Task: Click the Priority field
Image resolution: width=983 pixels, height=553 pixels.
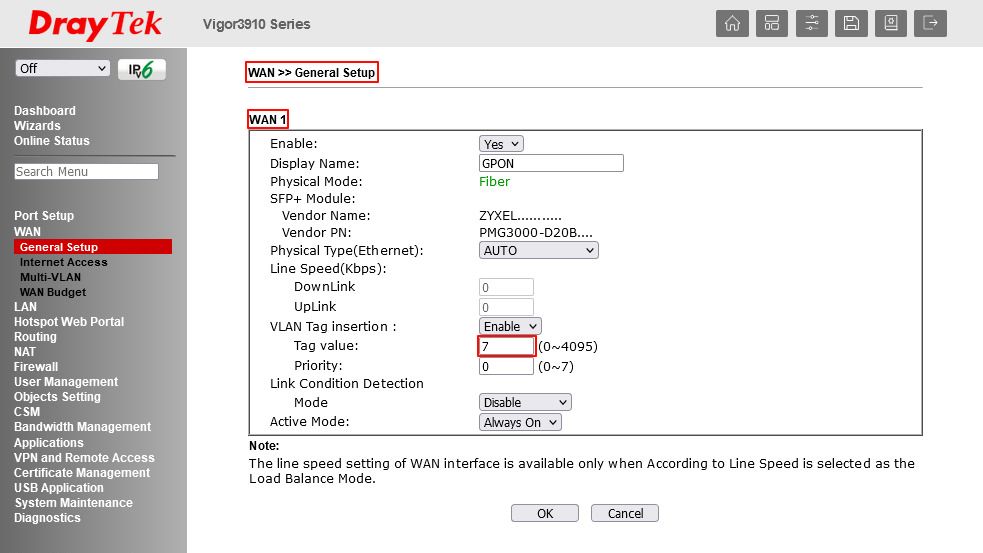Action: coord(506,367)
